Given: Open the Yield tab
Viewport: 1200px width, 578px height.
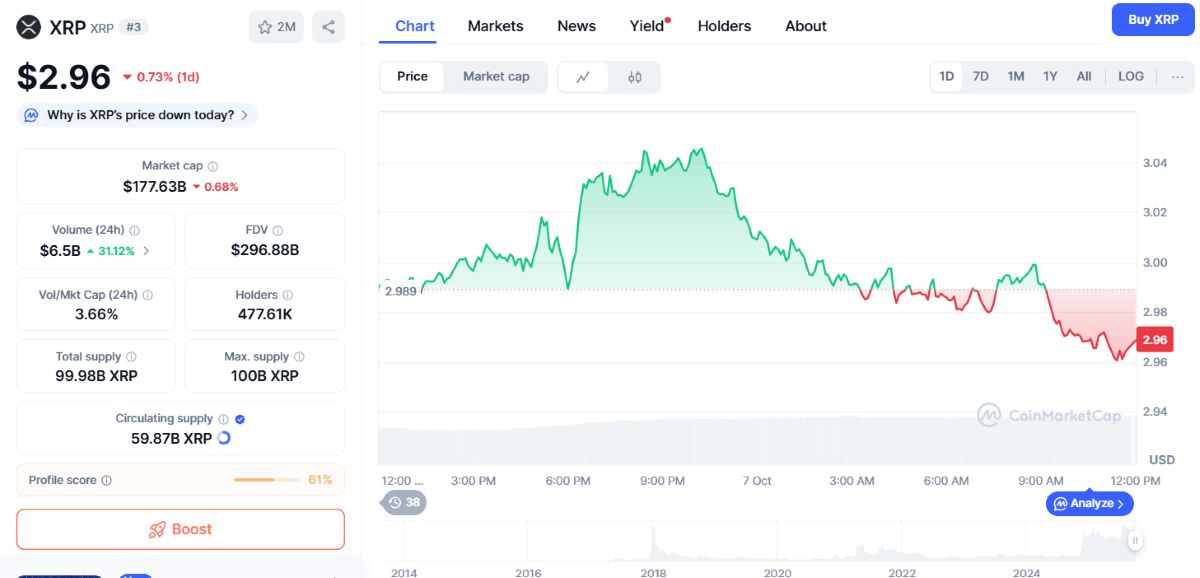Looking at the screenshot, I should [647, 26].
